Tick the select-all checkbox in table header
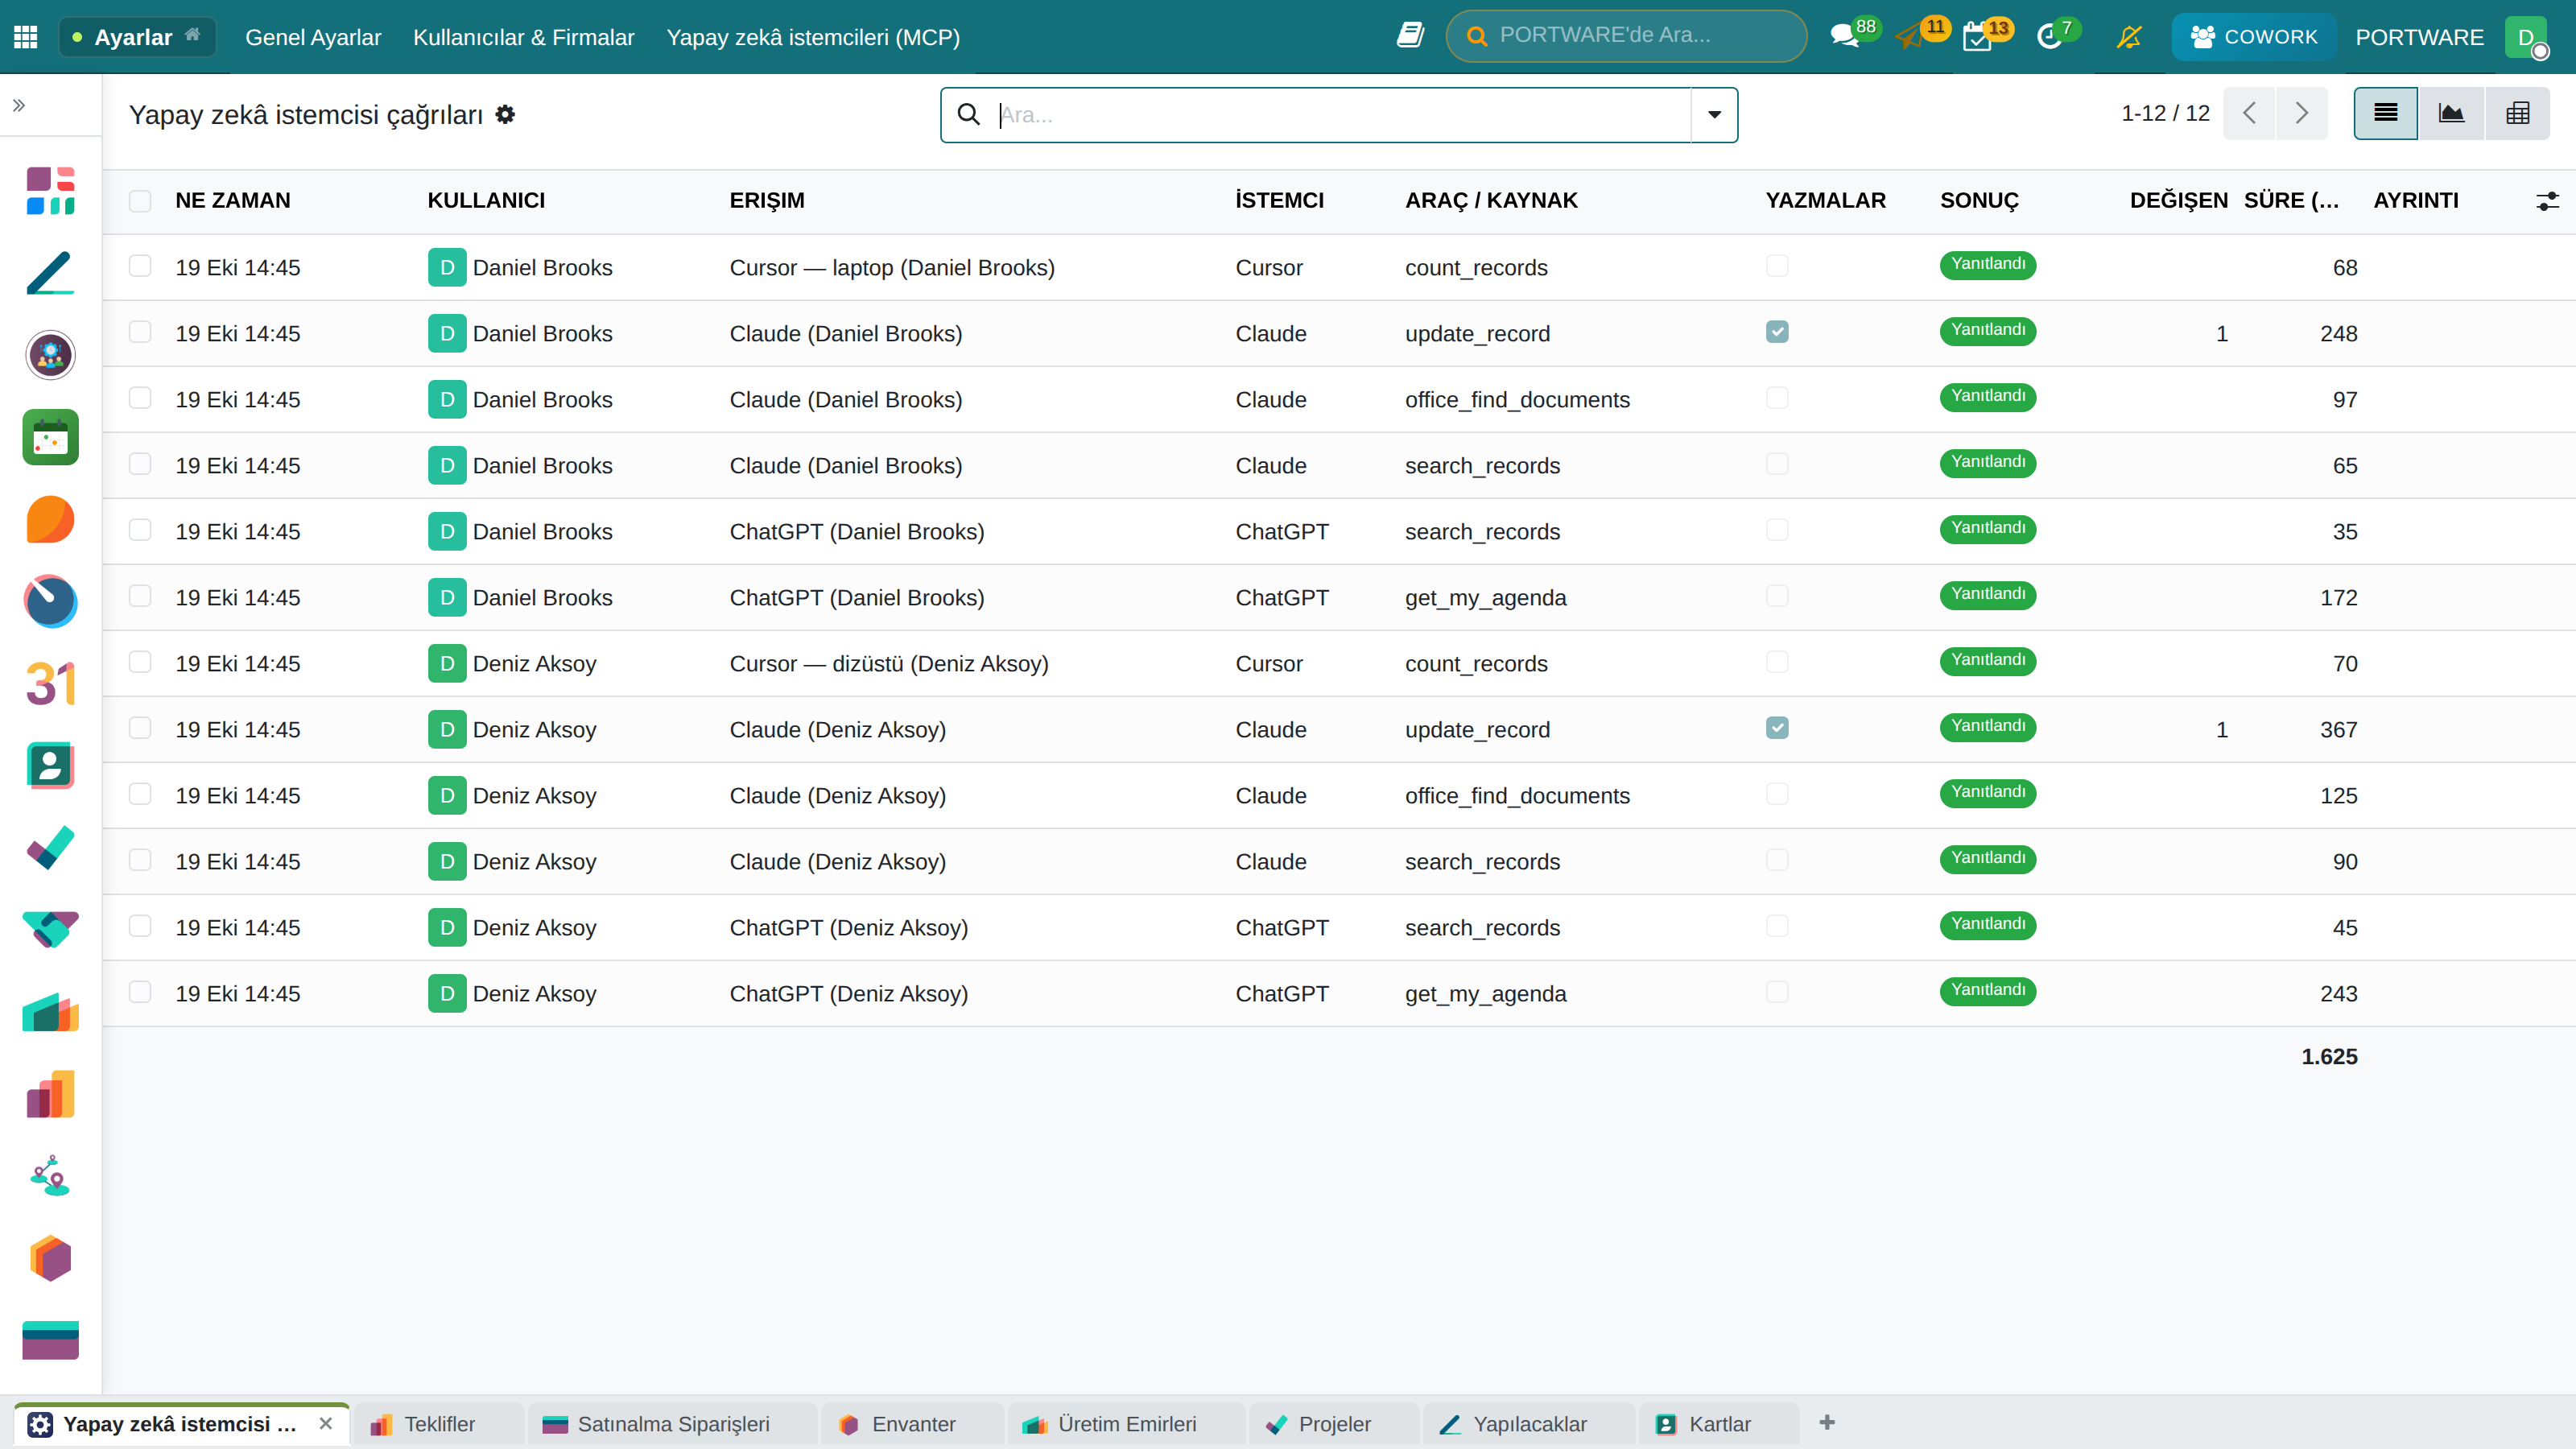 click(x=140, y=201)
